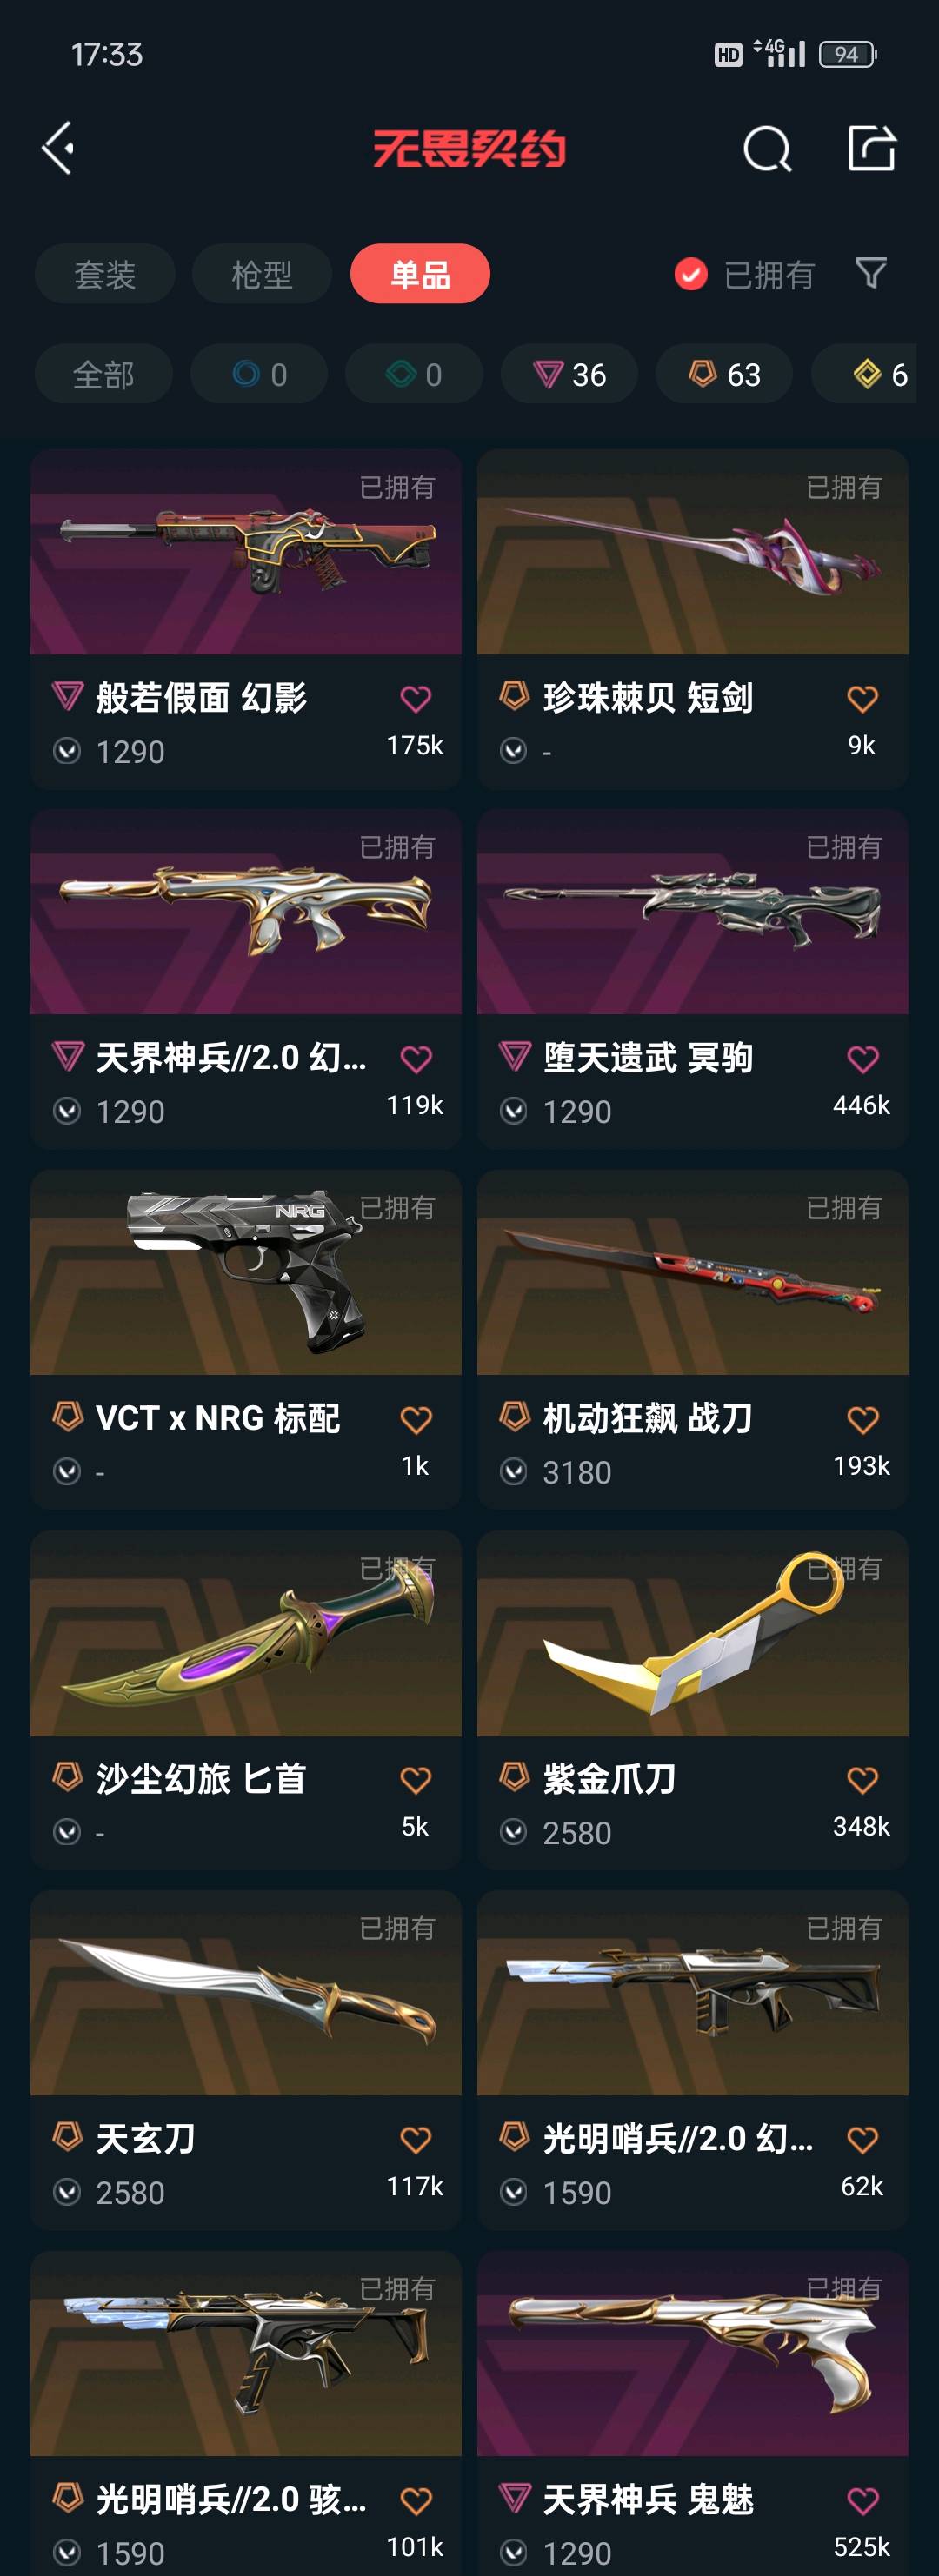Open the filter funnel icon
Viewport: 939px width, 2576px height.
tap(871, 273)
